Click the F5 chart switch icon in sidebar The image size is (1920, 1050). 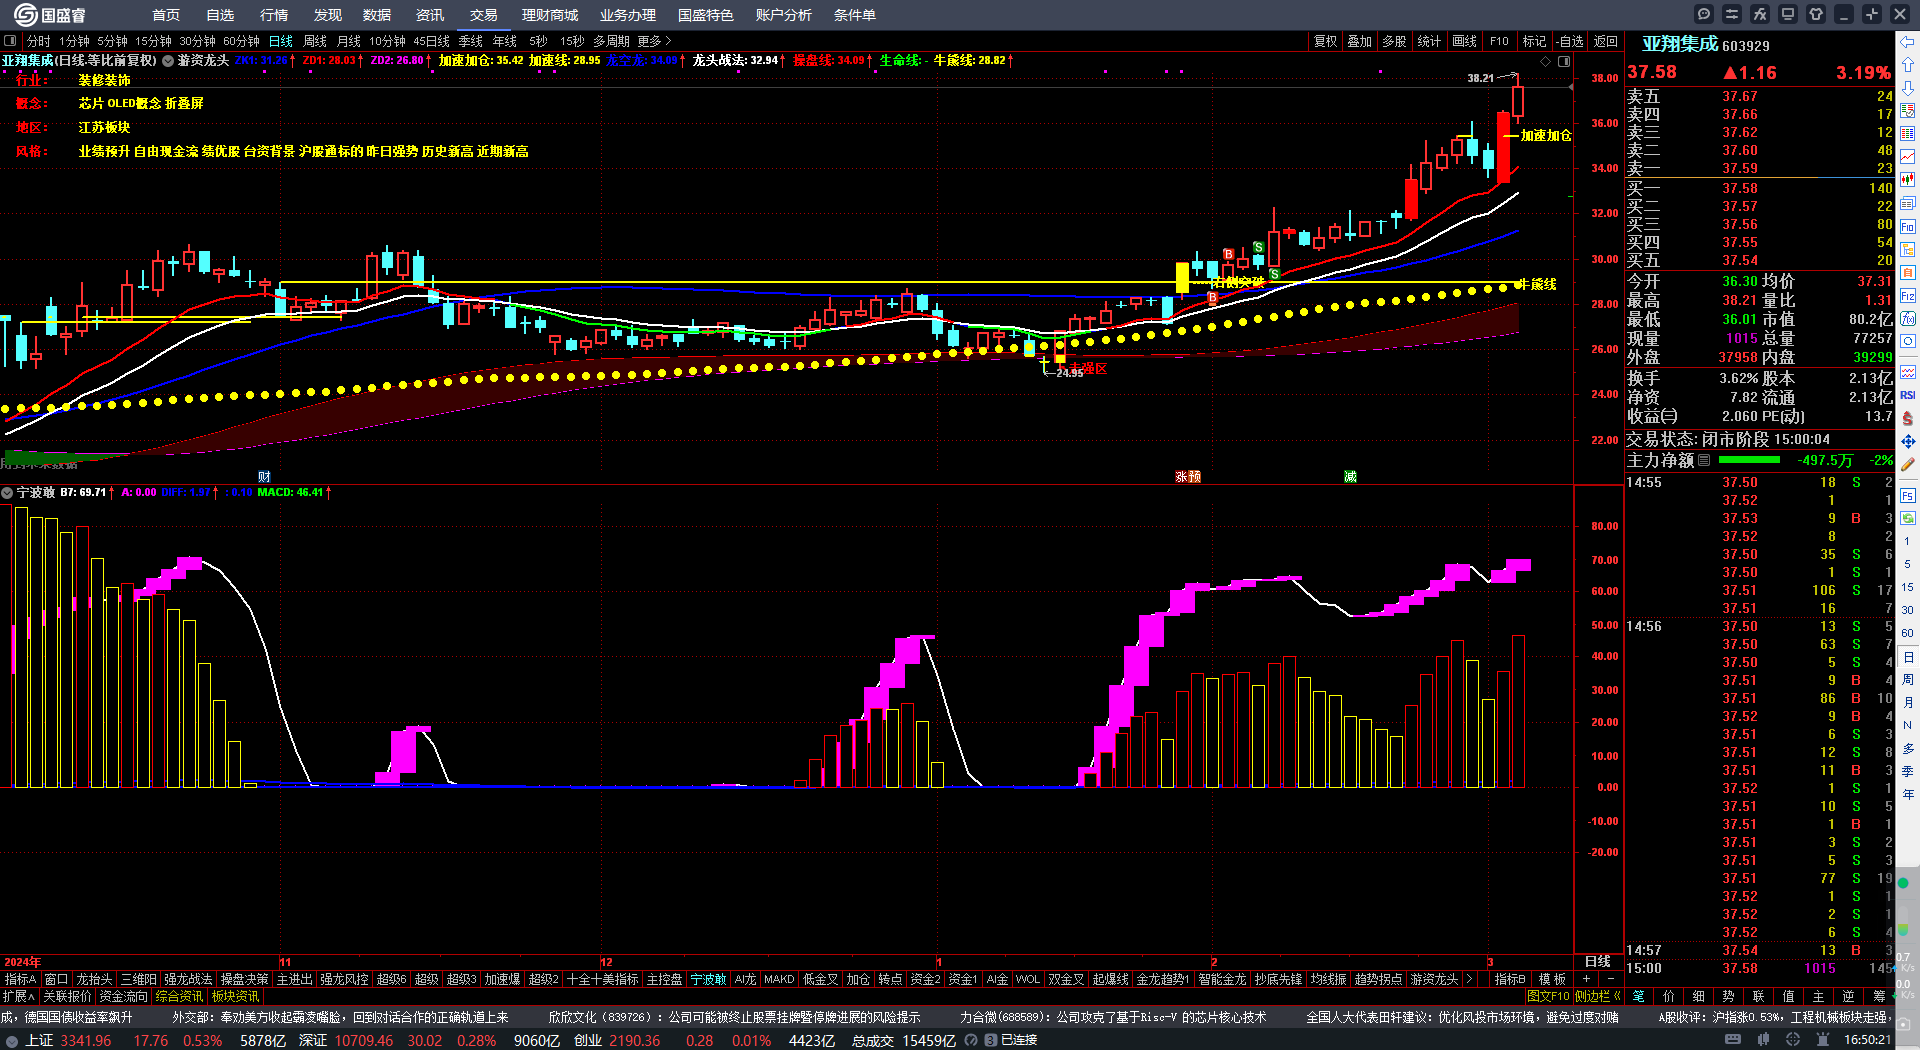pos(1908,496)
